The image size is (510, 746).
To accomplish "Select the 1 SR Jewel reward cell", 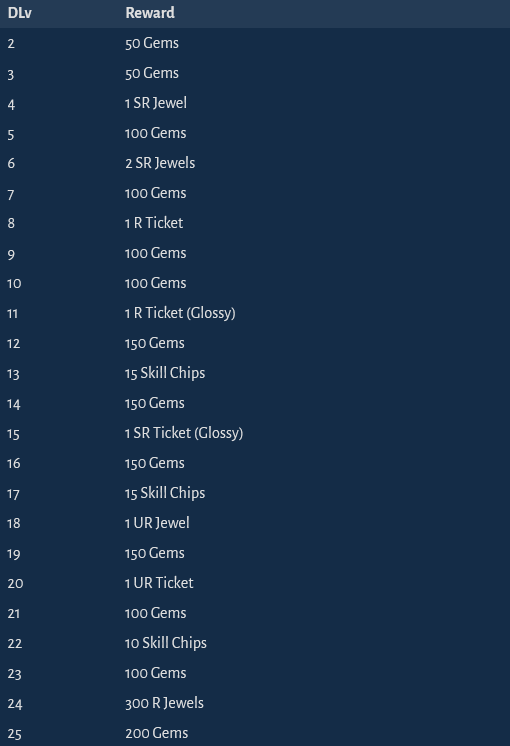I will point(156,103).
